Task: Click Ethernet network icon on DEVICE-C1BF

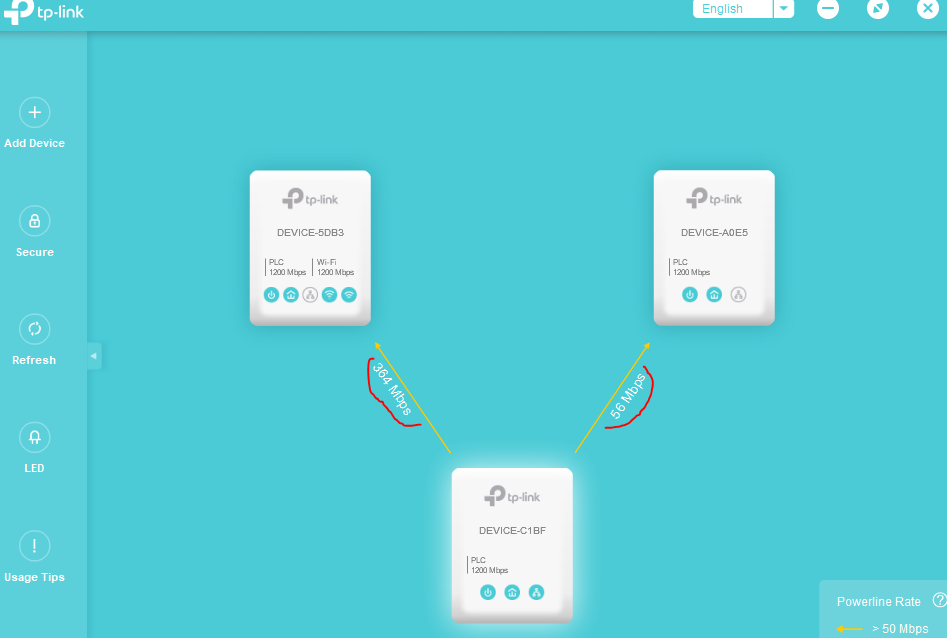Action: point(536,593)
